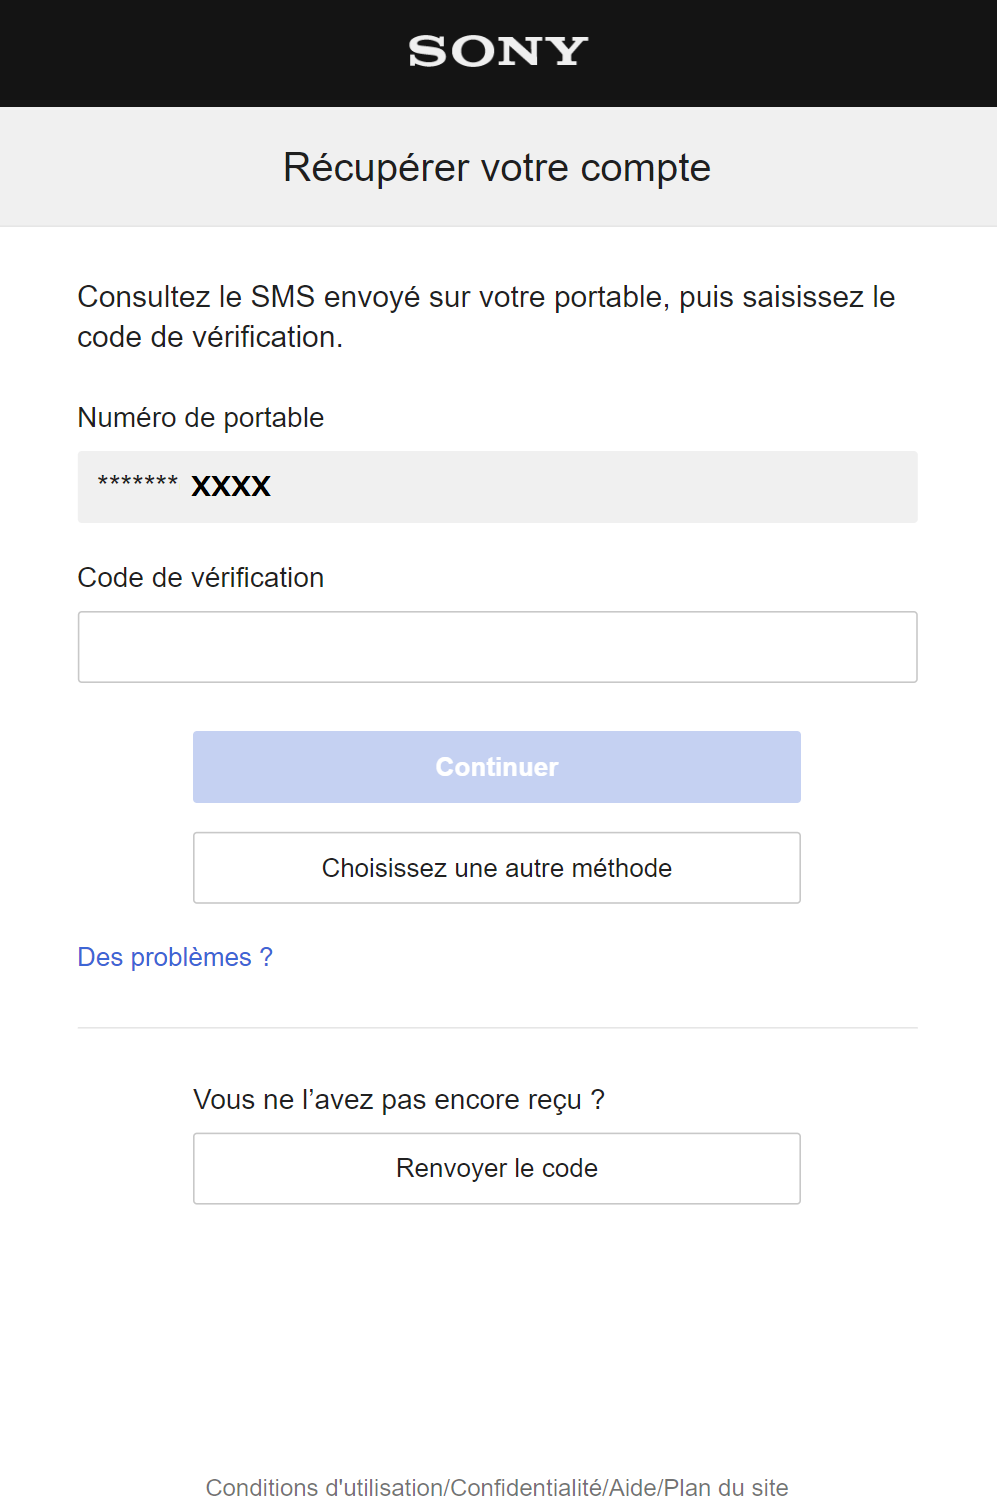Click inside the empty verification code box
This screenshot has height=1509, width=997.
pos(497,646)
